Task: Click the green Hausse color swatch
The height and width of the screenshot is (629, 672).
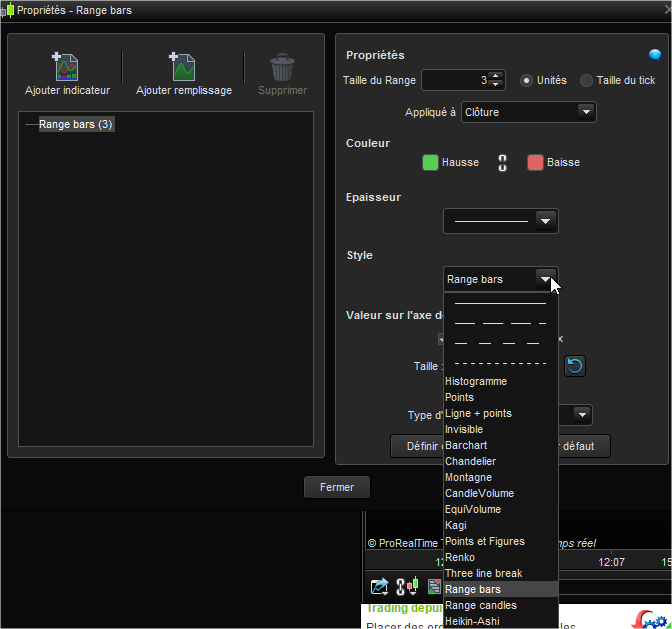Action: point(430,162)
